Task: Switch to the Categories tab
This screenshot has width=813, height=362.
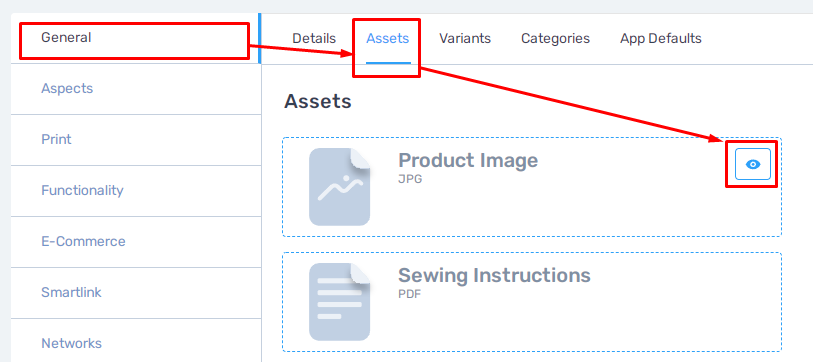Action: click(555, 39)
